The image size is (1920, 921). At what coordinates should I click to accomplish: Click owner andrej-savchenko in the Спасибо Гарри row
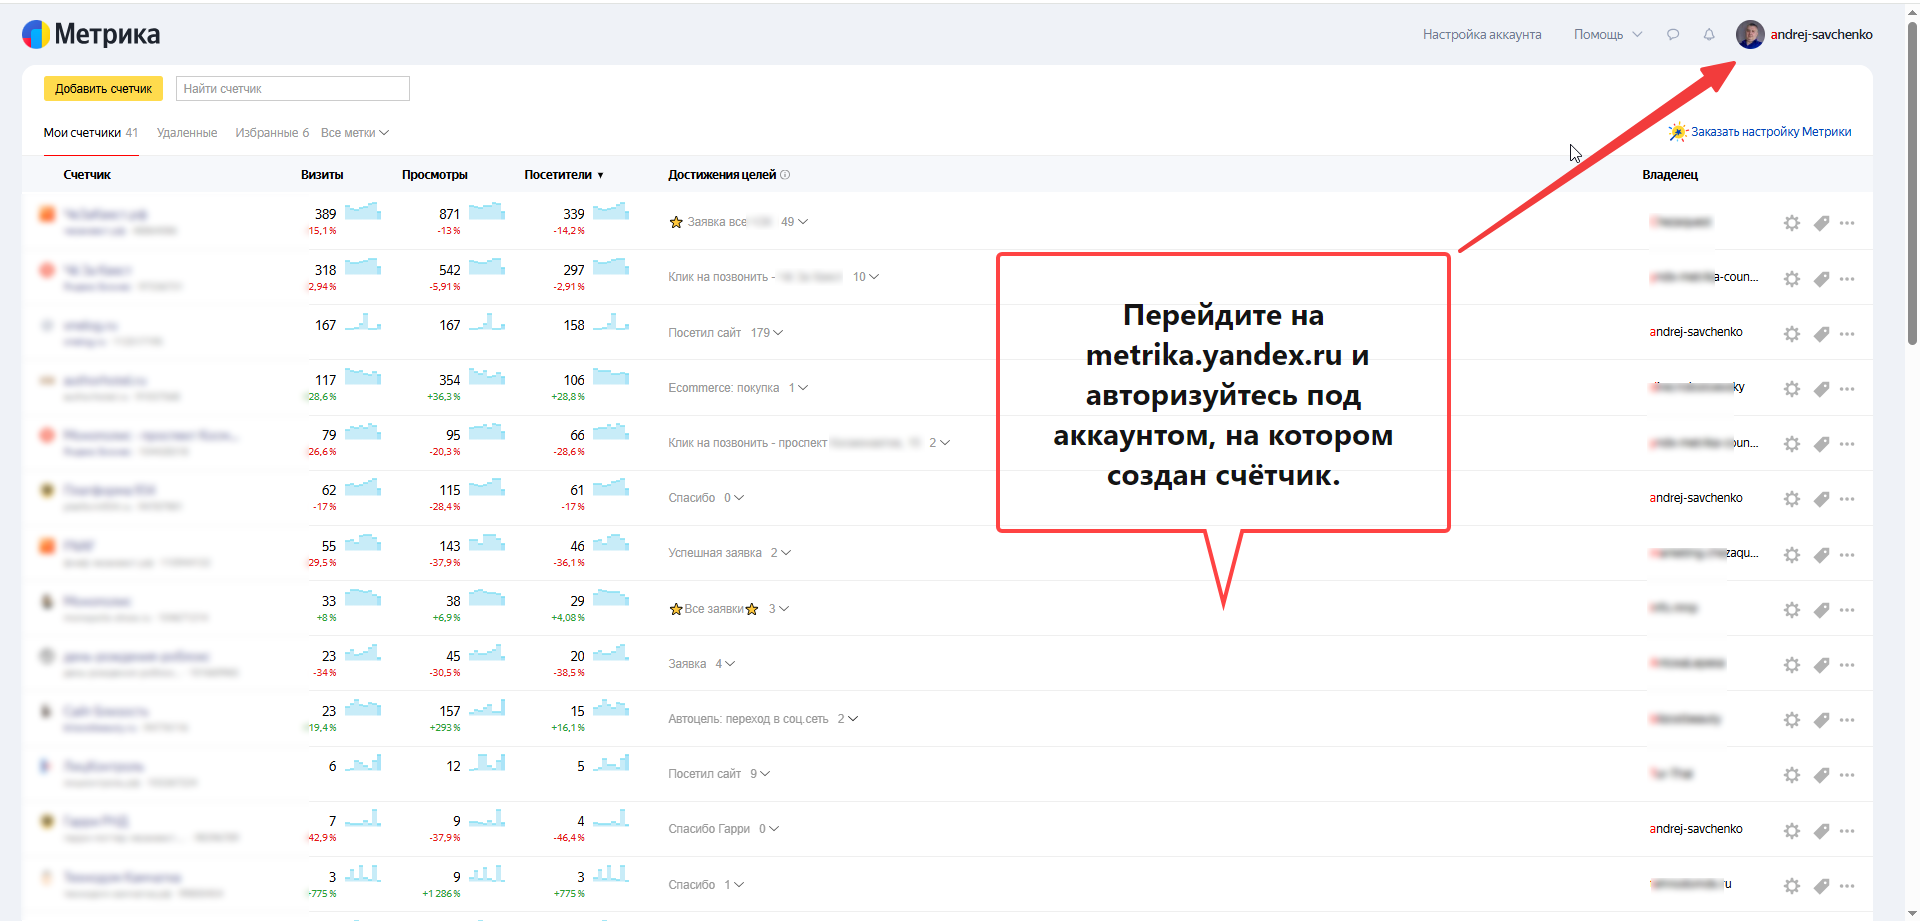[1696, 829]
